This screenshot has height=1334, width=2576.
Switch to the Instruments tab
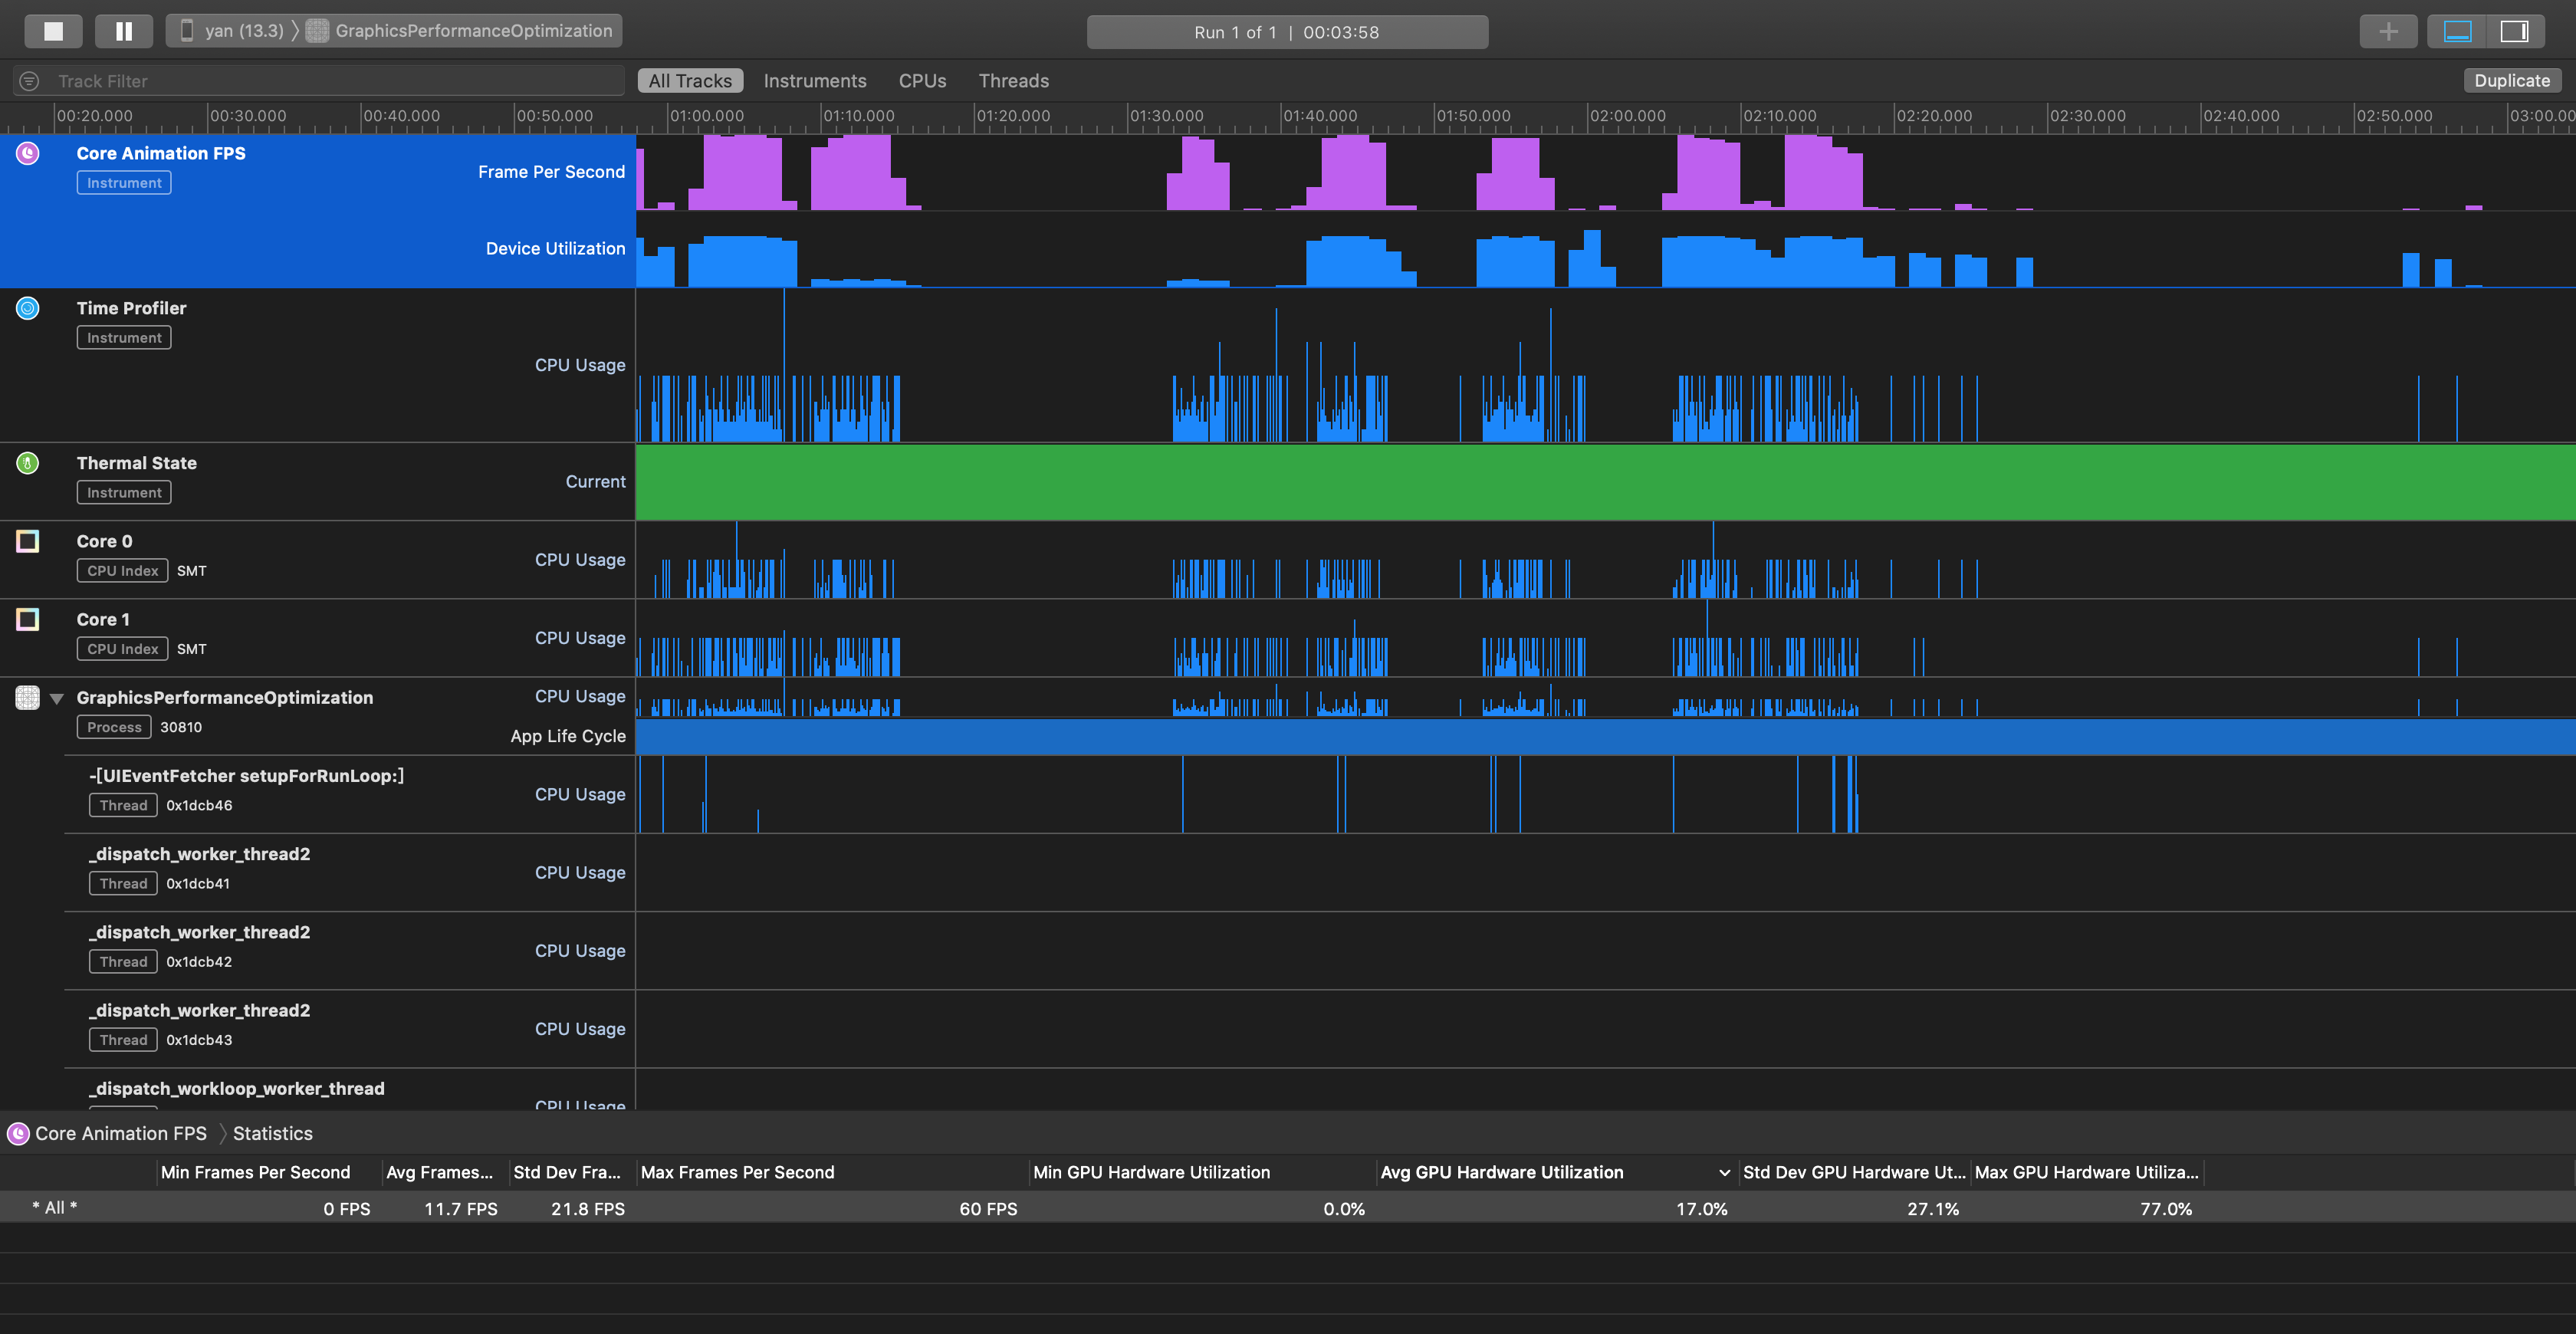814,81
